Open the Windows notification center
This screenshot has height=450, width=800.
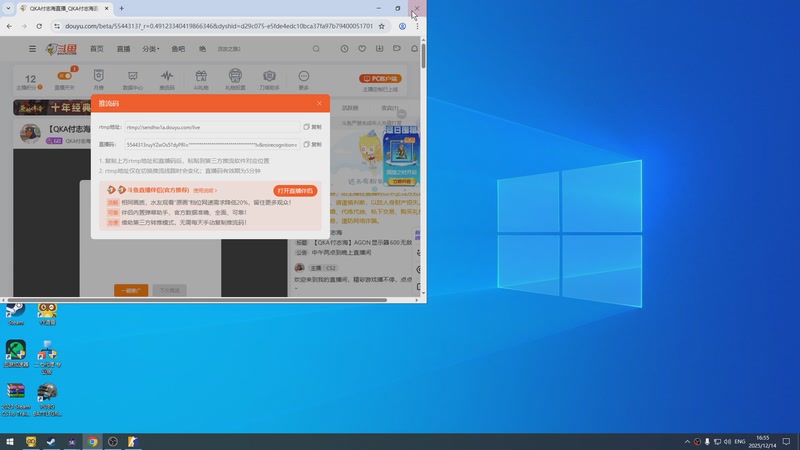coord(786,442)
